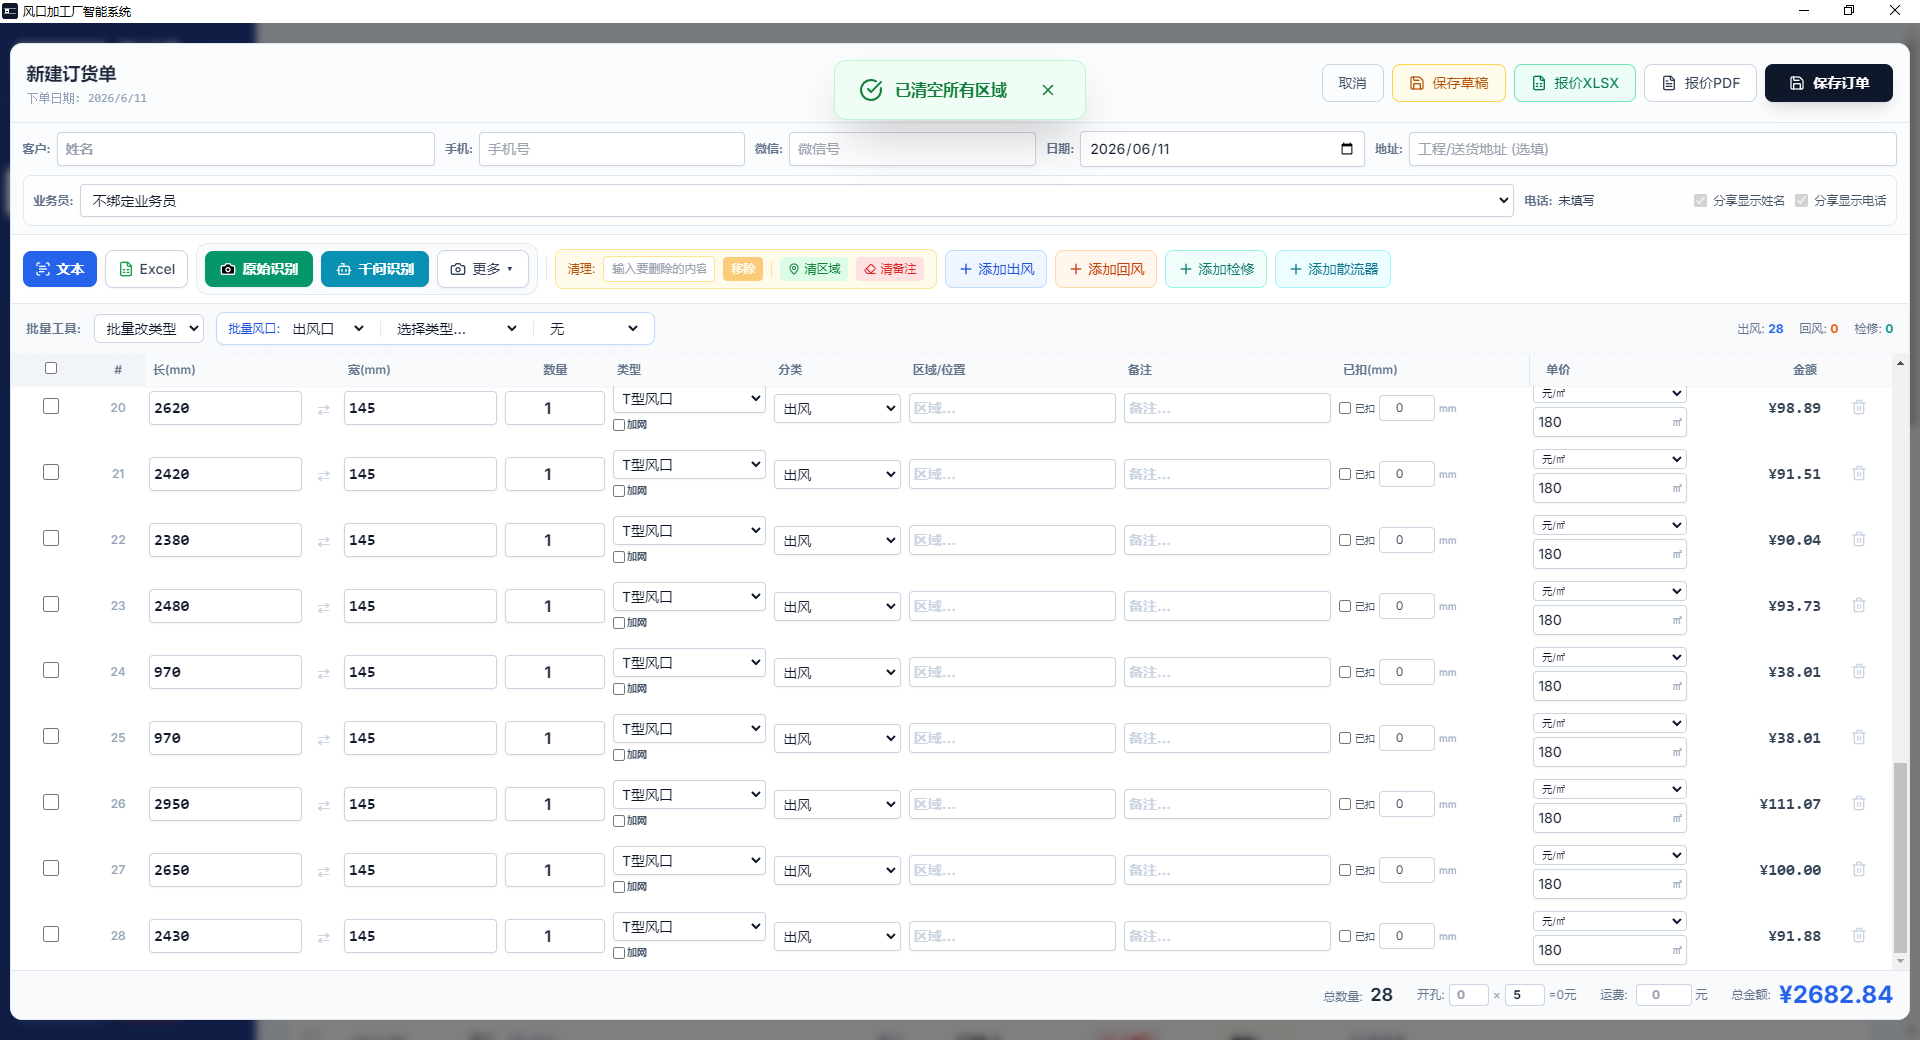Screen dimensions: 1920x1040
Task: Swap length and width in row 27
Action: [323, 871]
